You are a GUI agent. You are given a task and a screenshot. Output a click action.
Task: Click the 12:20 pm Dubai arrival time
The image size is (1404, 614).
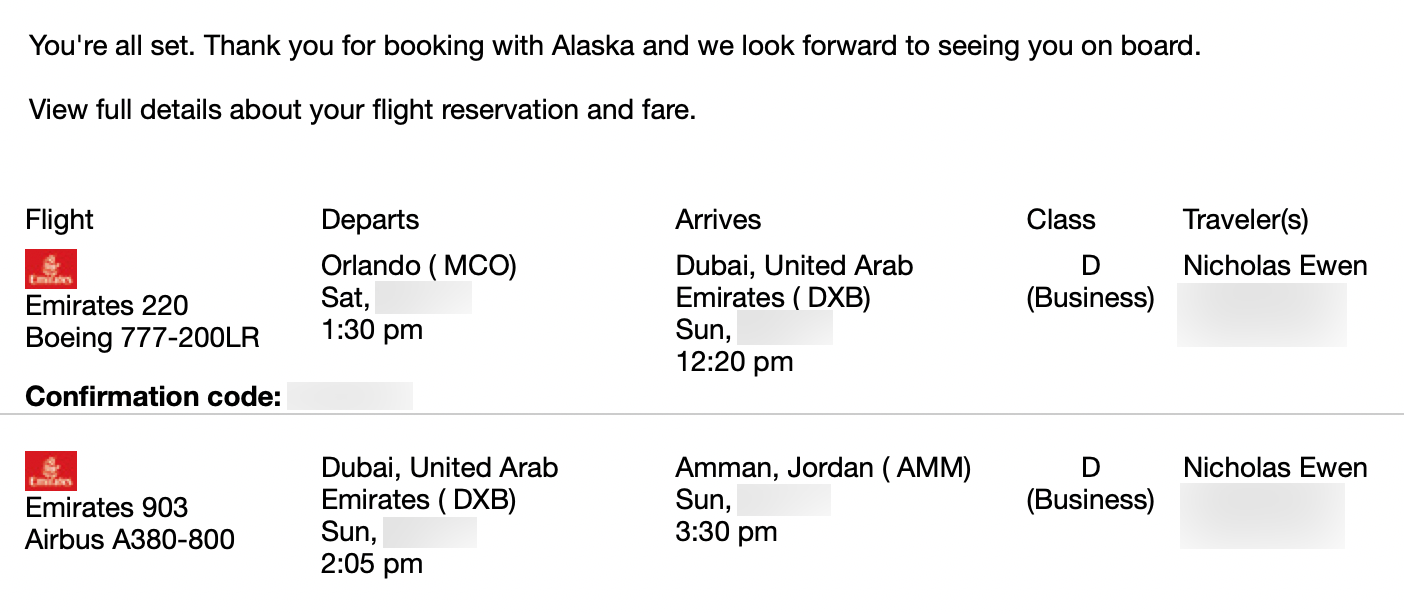click(735, 362)
